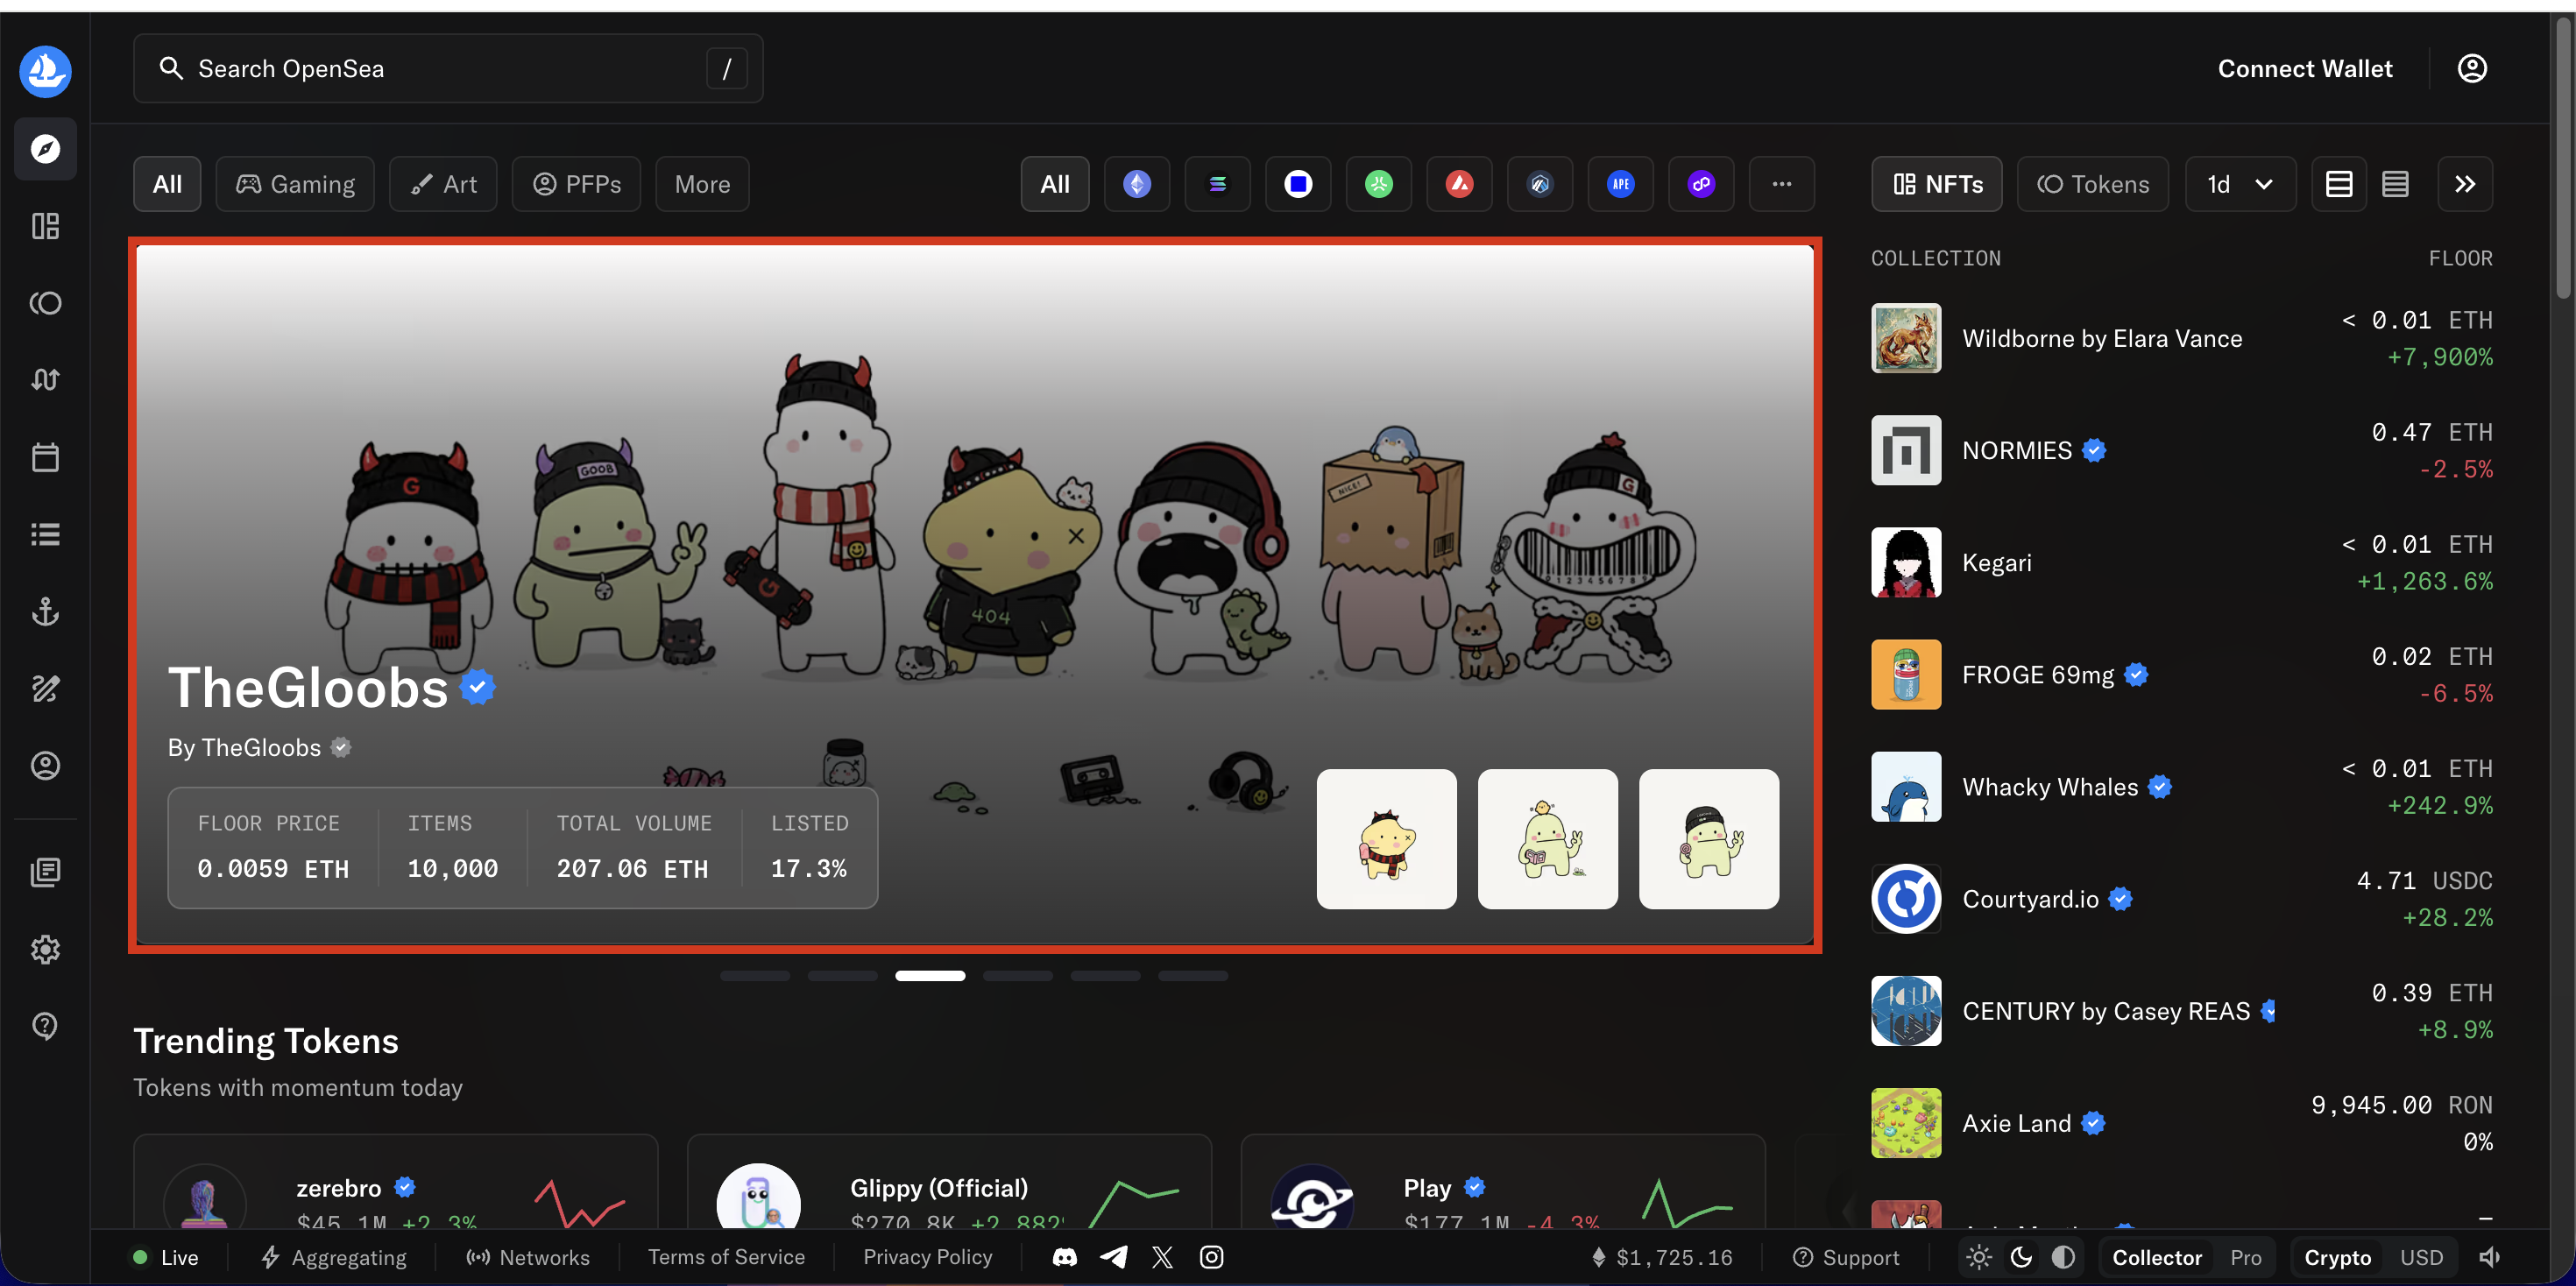The height and width of the screenshot is (1286, 2576).
Task: Open the Discover compass icon in sidebar
Action: click(45, 149)
